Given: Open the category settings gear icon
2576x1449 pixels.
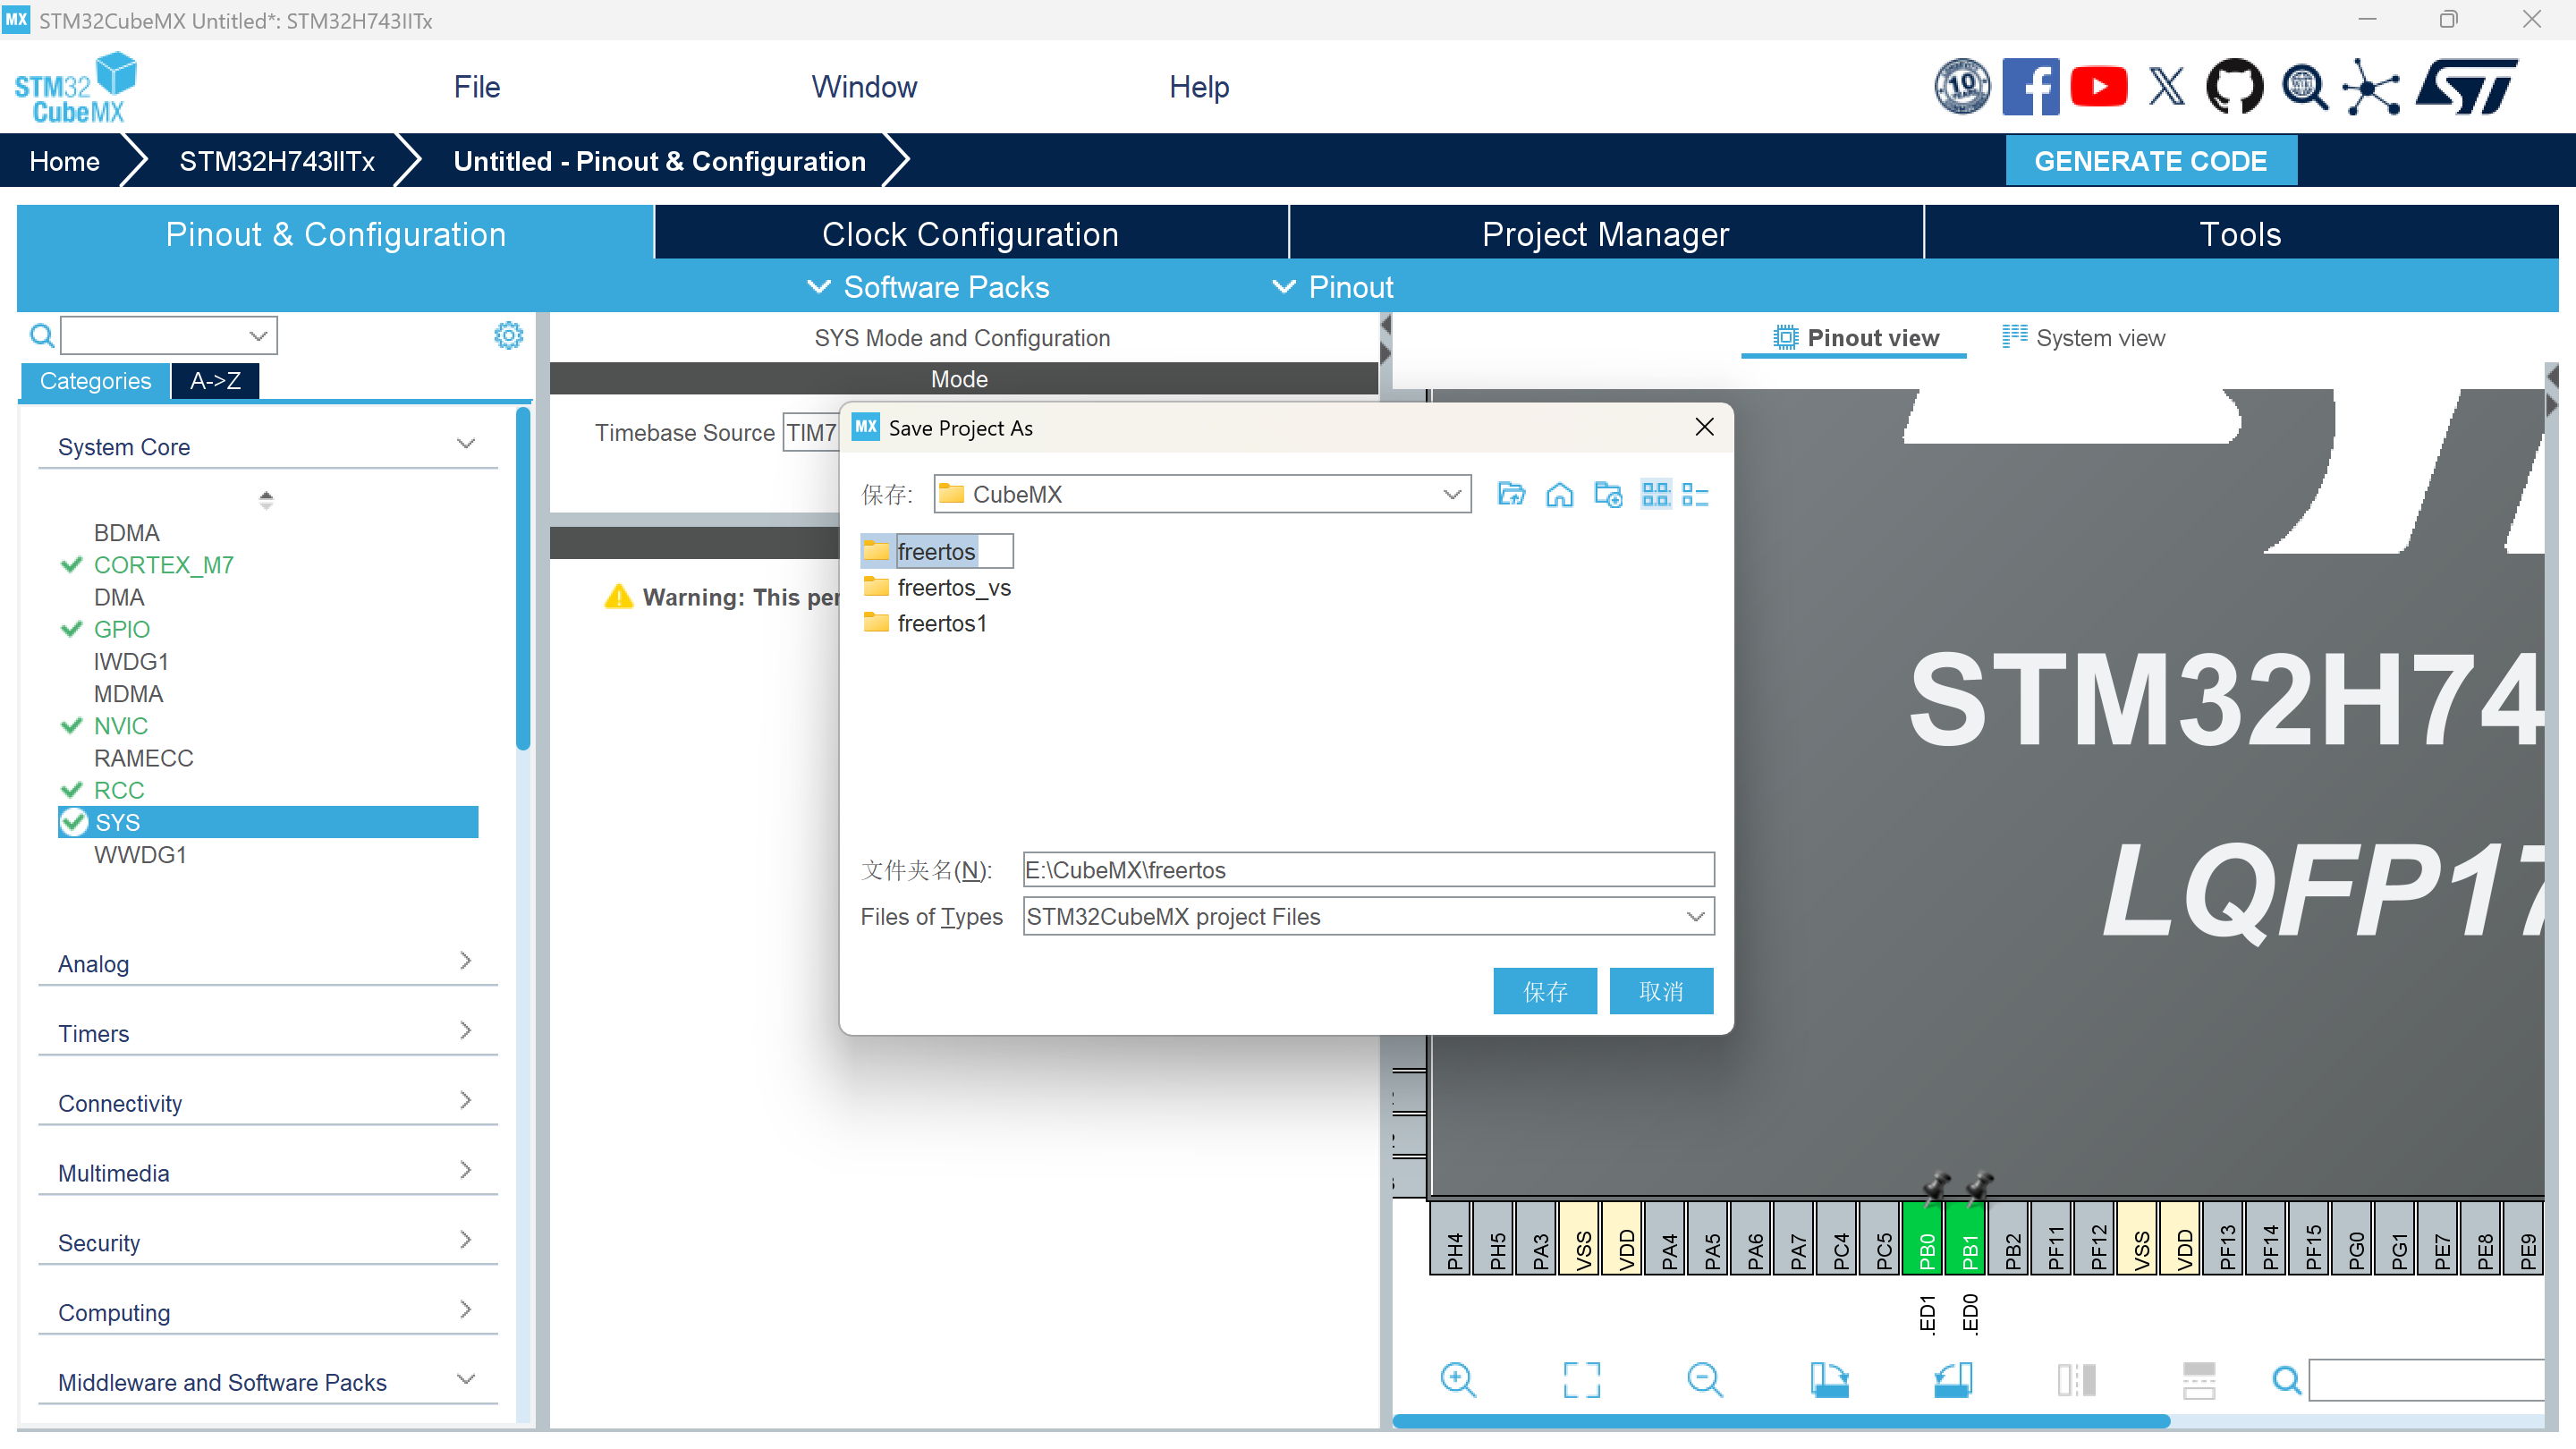Looking at the screenshot, I should pyautogui.click(x=508, y=336).
